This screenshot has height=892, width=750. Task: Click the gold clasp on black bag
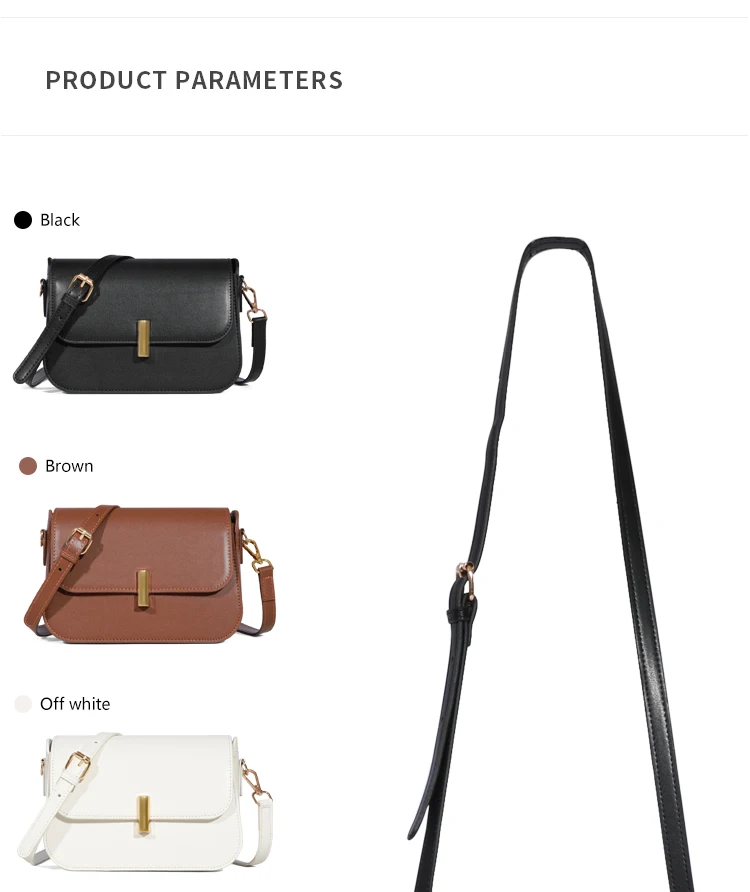[x=144, y=338]
